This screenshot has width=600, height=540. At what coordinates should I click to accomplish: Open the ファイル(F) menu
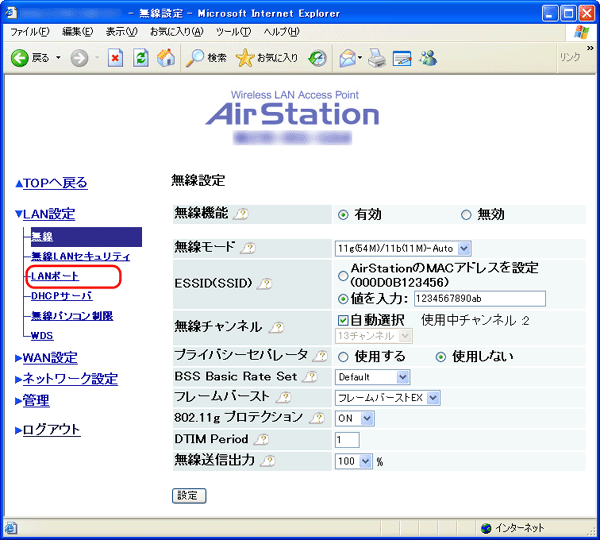29,32
